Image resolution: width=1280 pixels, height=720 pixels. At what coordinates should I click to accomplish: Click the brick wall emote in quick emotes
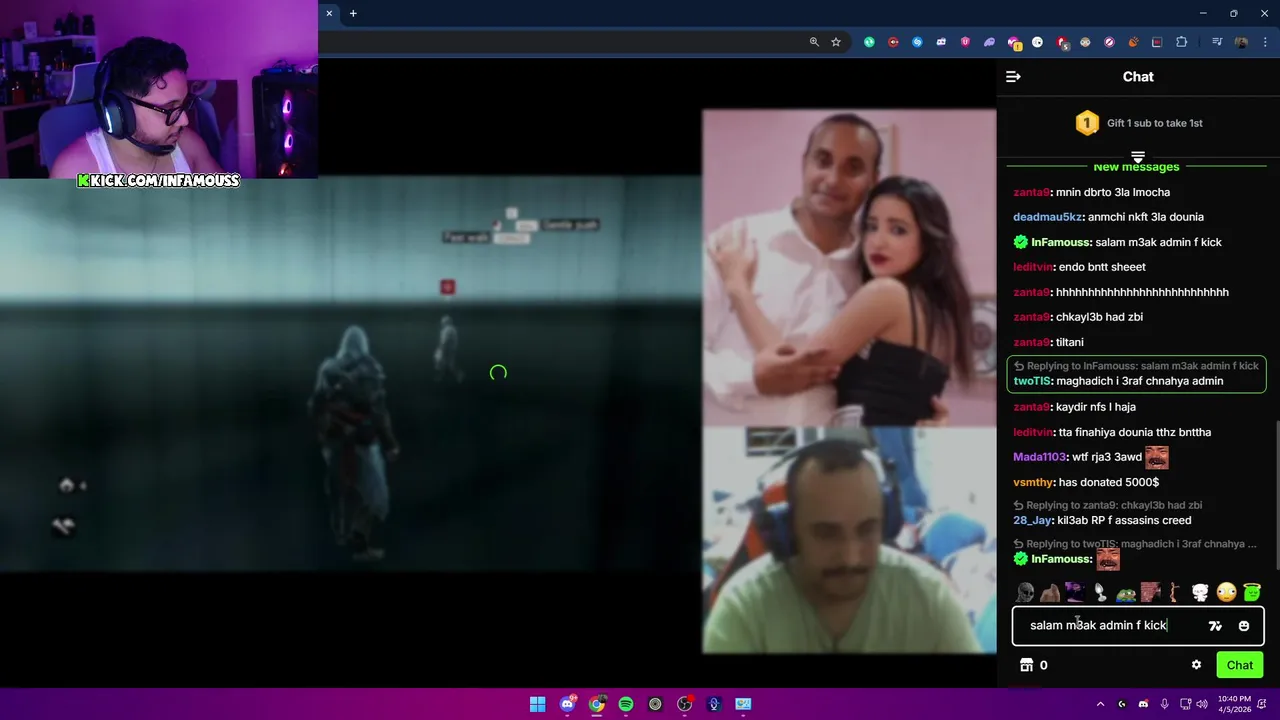click(x=1151, y=593)
